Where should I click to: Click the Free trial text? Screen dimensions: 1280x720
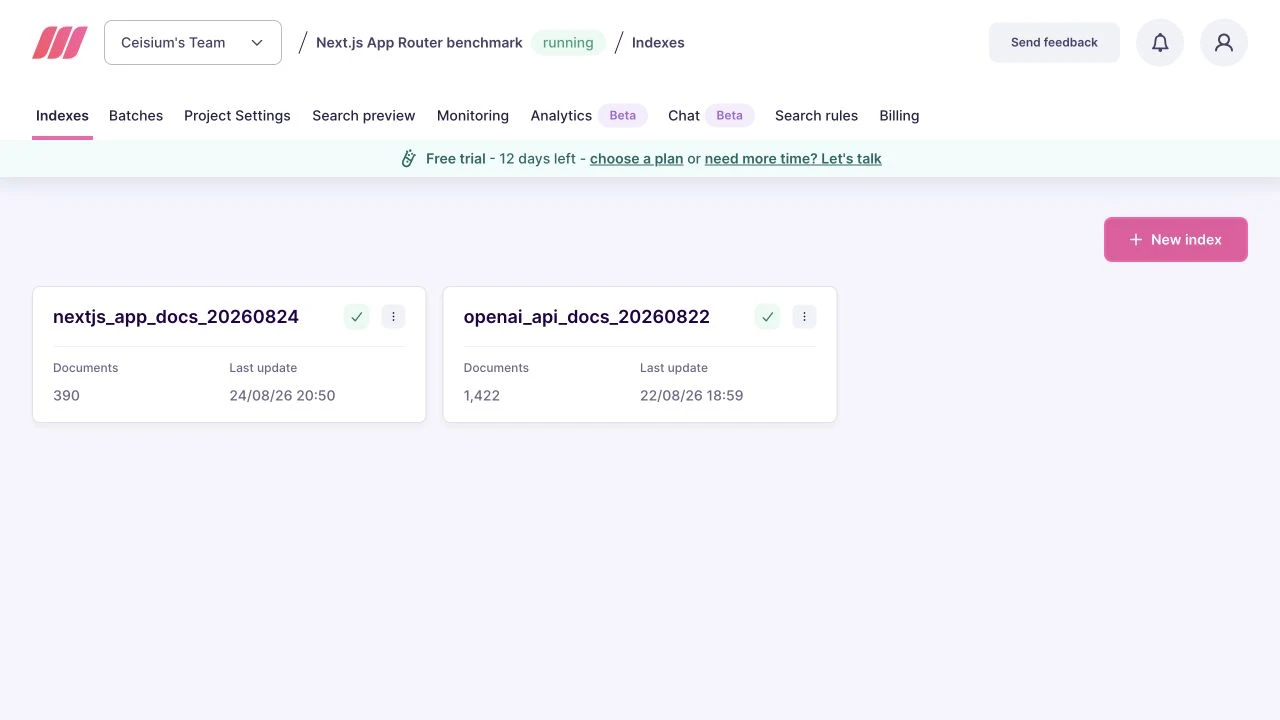456,159
